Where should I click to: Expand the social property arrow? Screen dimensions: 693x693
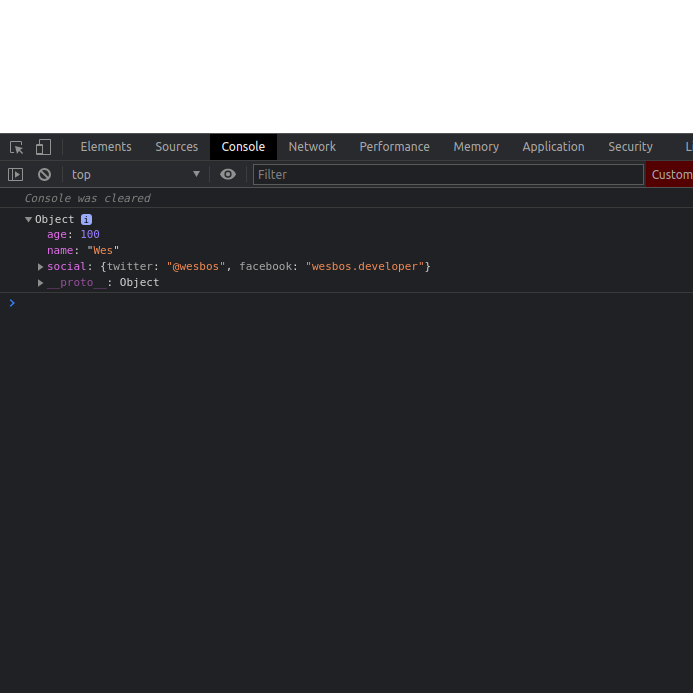(40, 267)
